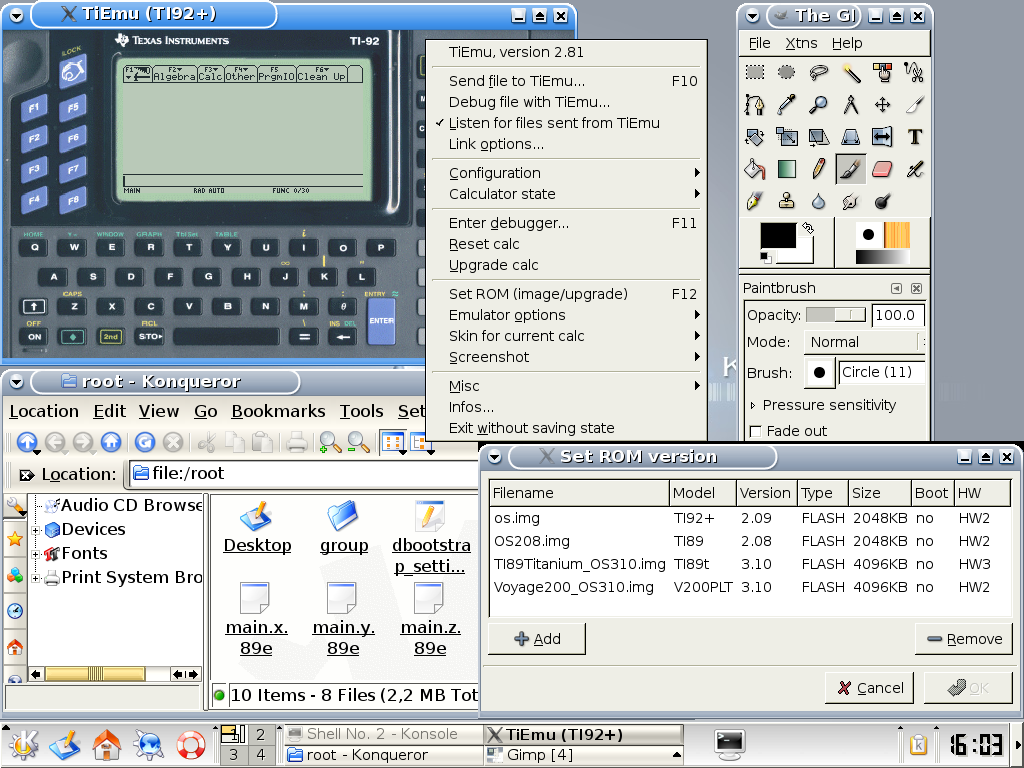Viewport: 1024px width, 768px height.
Task: Select the Blend gradient tool
Action: coord(787,169)
